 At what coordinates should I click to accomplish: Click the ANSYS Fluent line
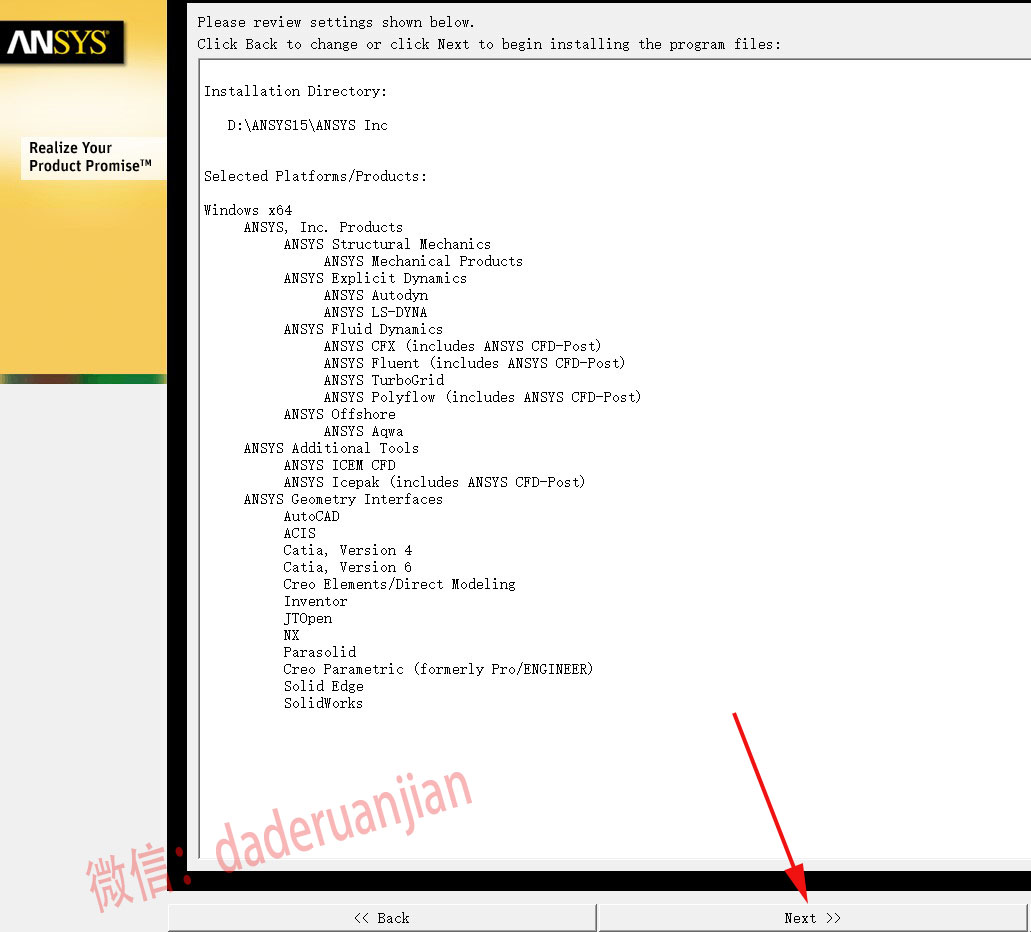point(474,363)
